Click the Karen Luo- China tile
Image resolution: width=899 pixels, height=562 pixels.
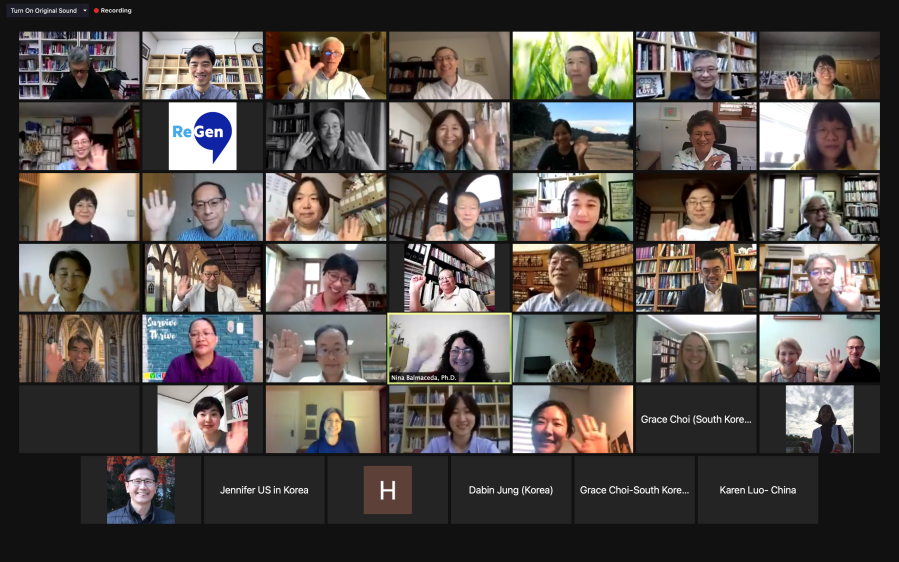pos(757,490)
